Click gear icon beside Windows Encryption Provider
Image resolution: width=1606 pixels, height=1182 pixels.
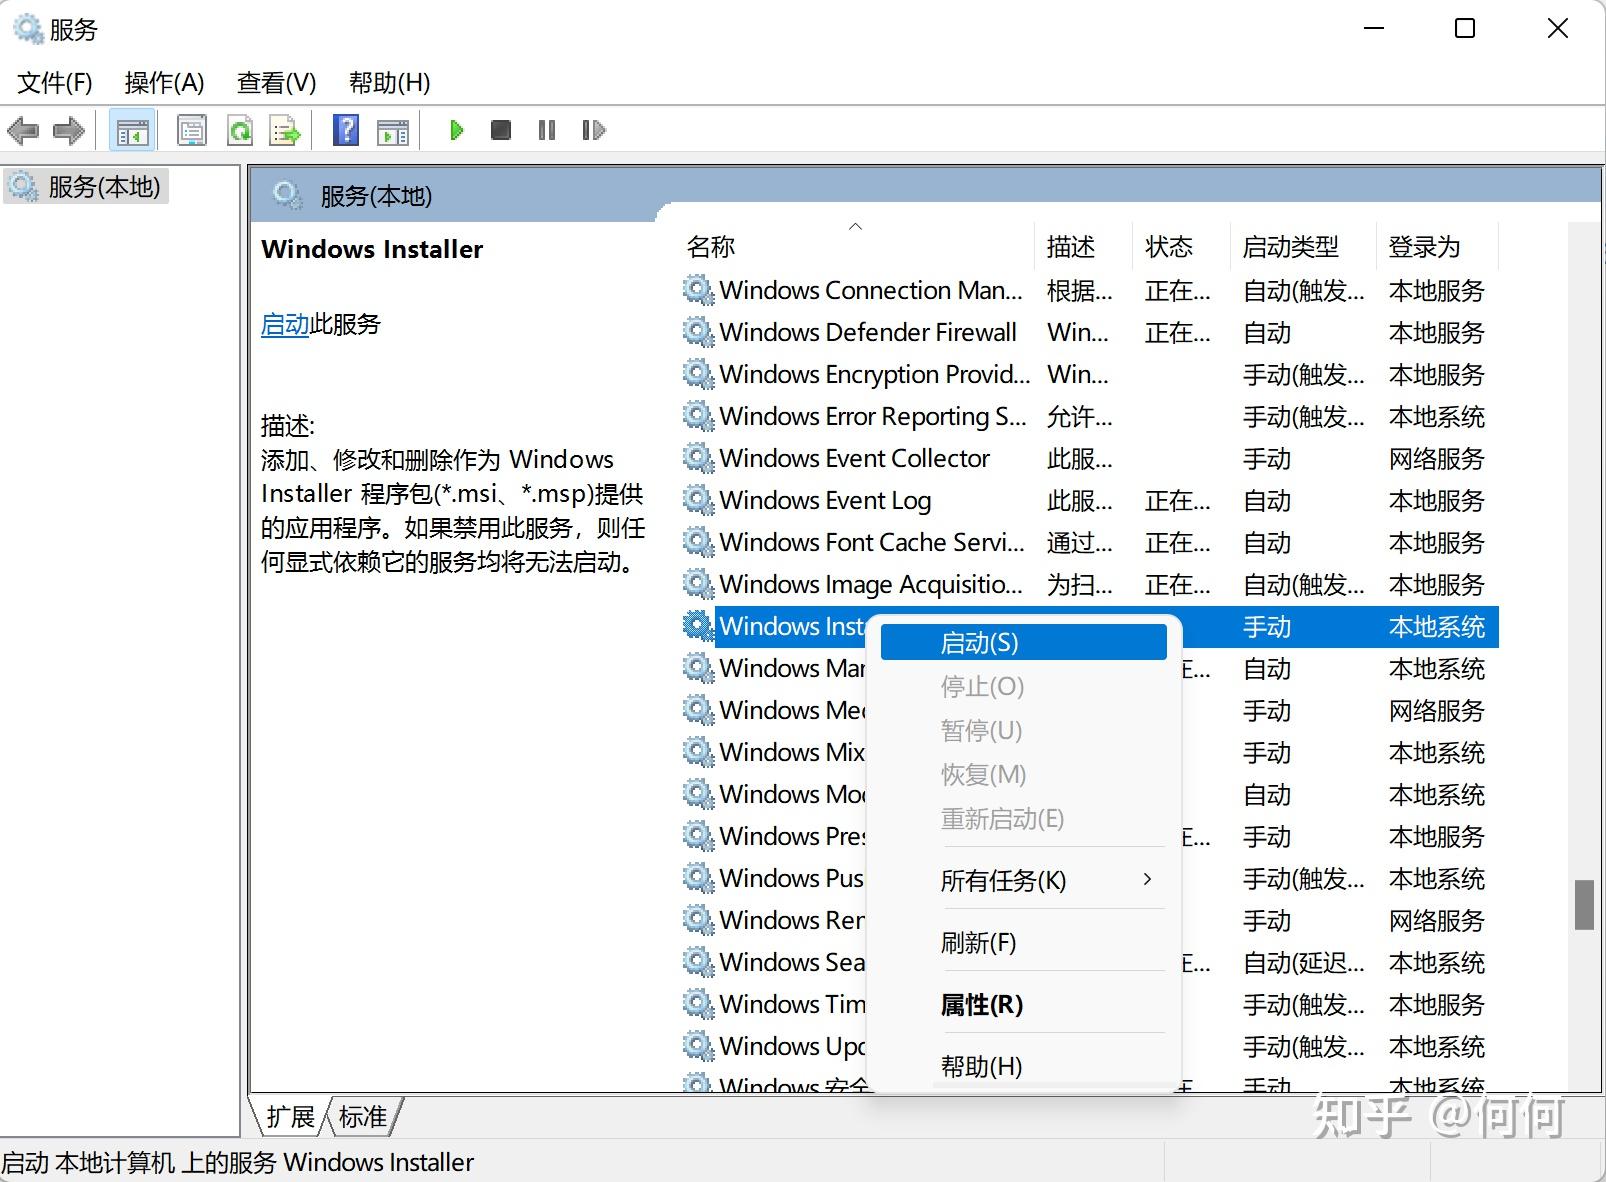697,374
